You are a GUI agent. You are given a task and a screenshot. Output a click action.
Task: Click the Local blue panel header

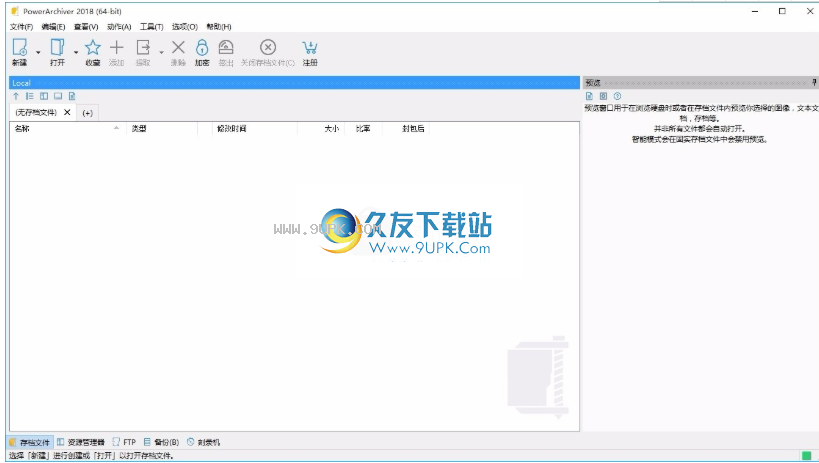(295, 83)
